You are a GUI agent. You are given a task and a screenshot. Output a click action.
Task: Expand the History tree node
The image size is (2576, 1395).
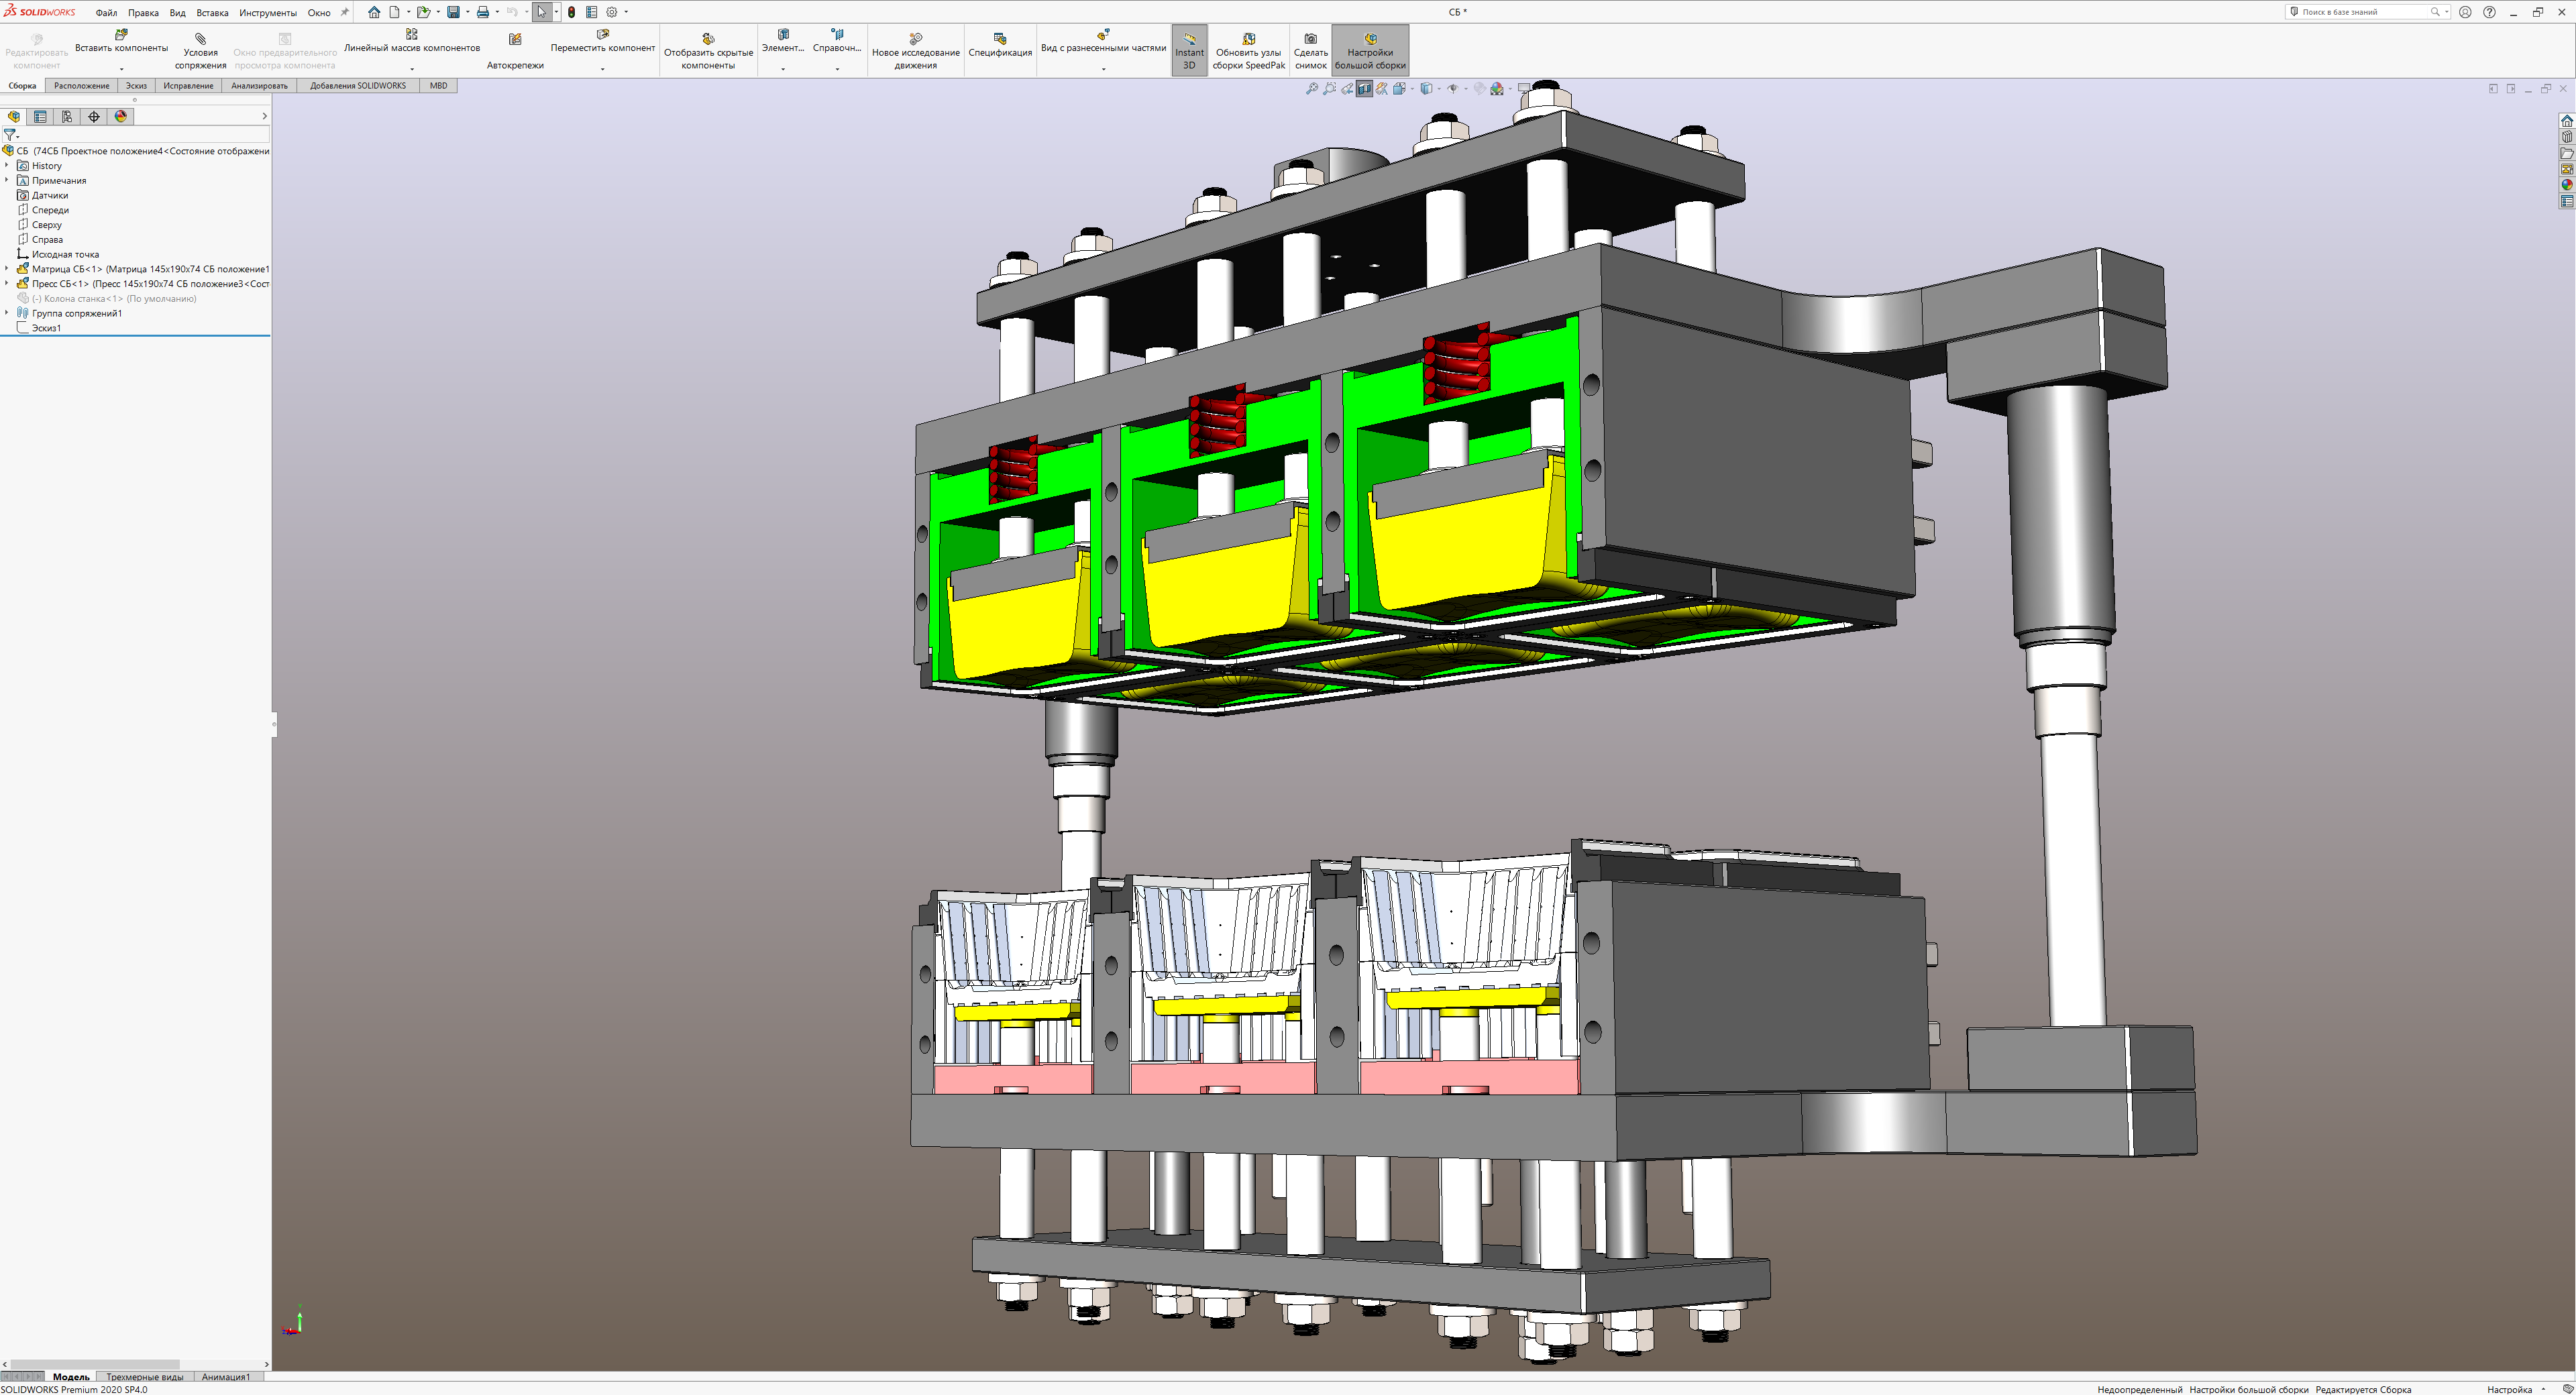[7, 166]
